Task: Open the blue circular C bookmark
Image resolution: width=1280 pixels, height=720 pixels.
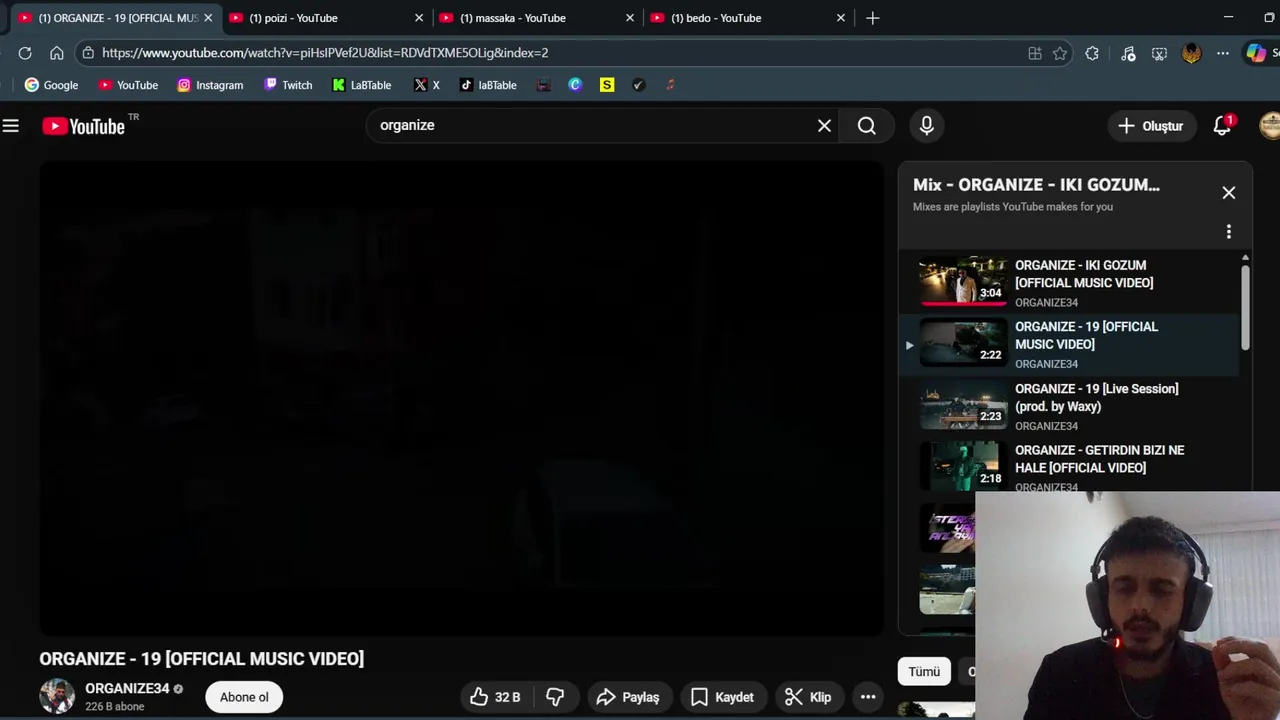Action: [575, 85]
